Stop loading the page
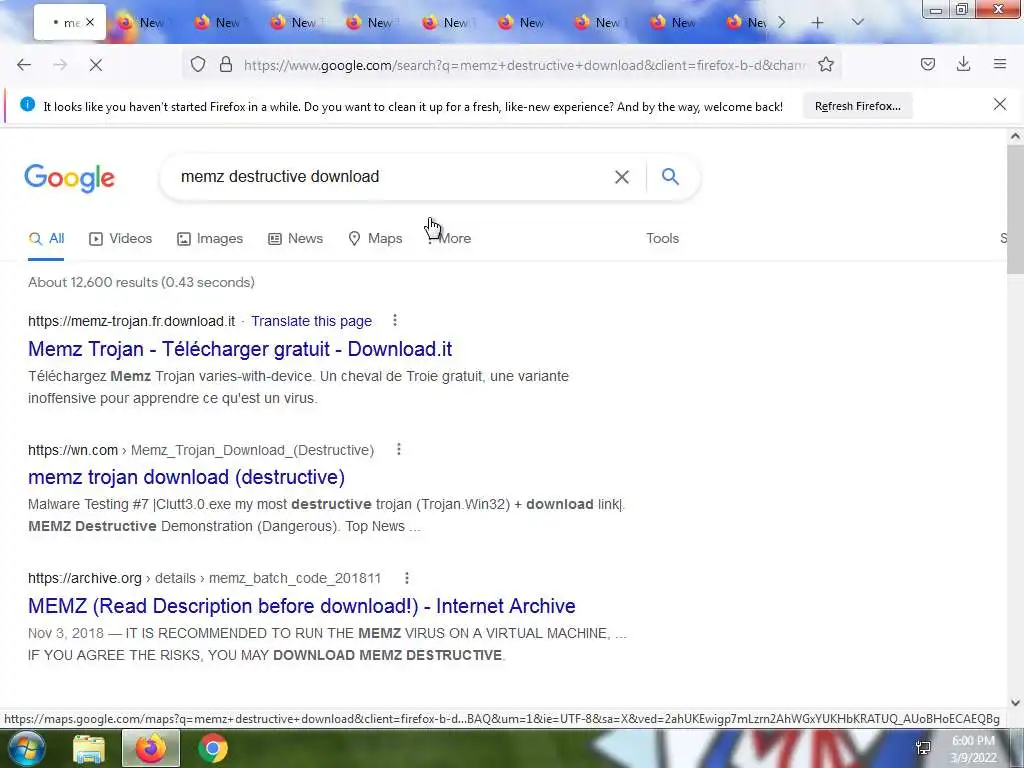1024x768 pixels. 95,65
